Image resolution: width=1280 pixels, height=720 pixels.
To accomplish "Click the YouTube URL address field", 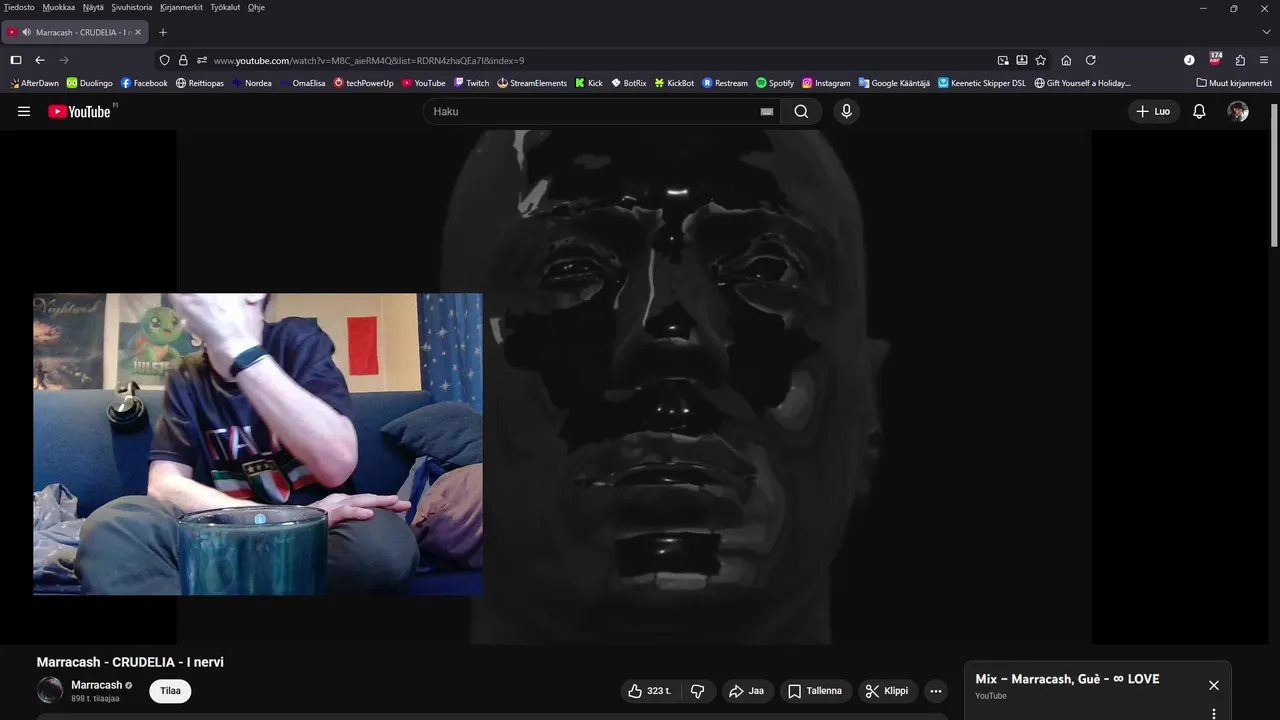I will click(600, 60).
